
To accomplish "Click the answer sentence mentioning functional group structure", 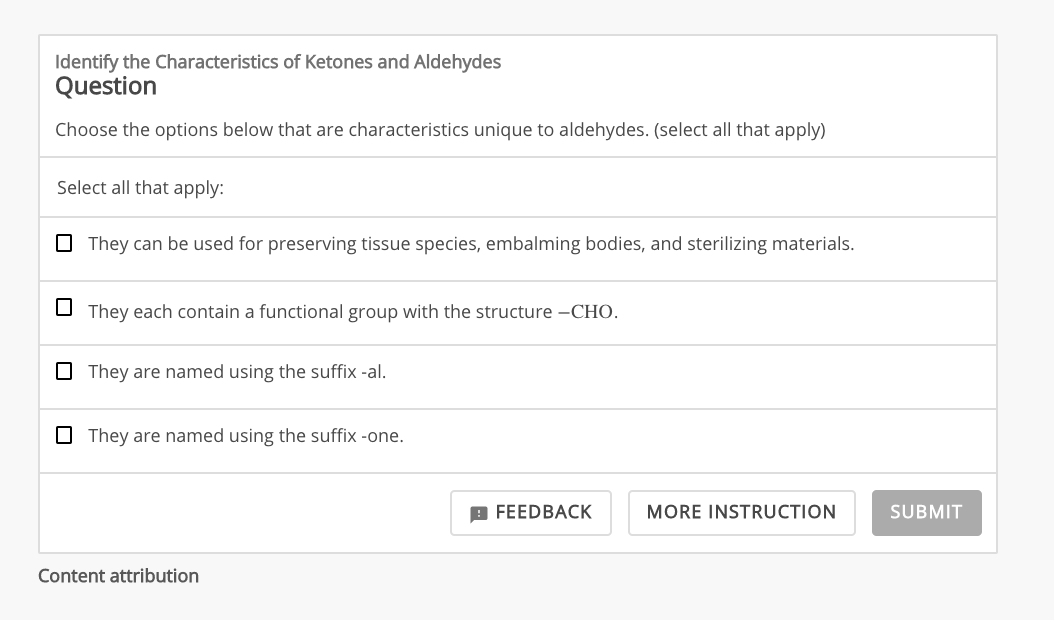I will pos(353,312).
